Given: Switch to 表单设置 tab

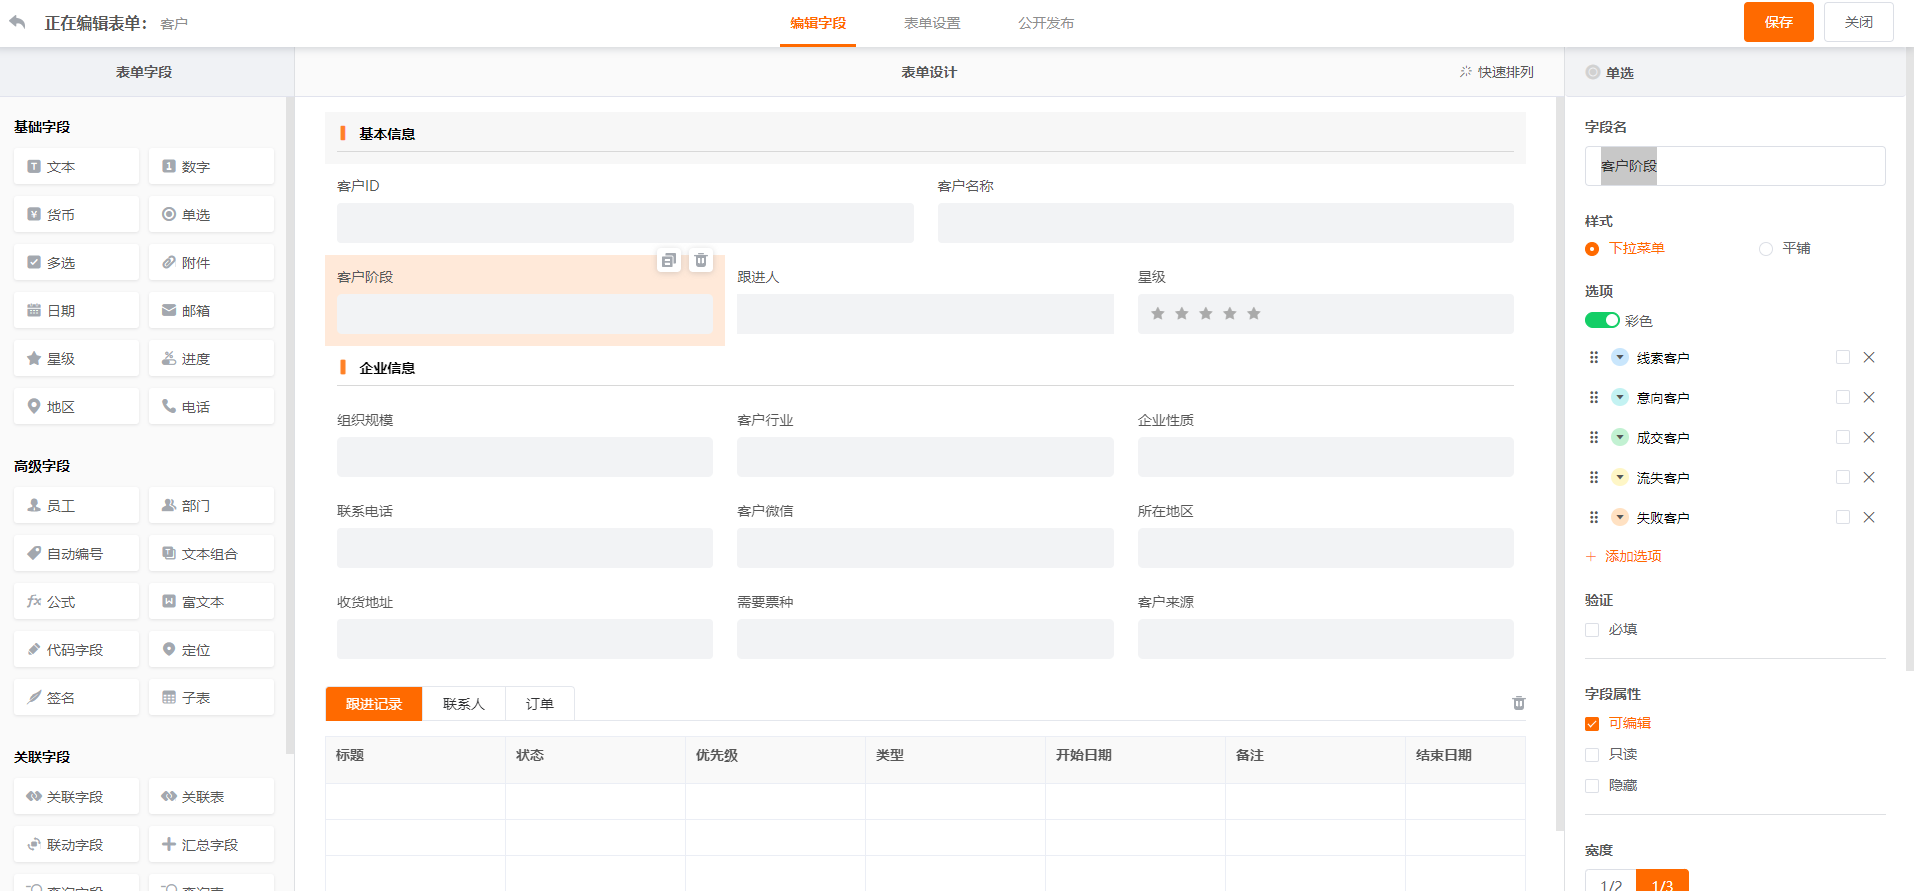Looking at the screenshot, I should coord(932,23).
